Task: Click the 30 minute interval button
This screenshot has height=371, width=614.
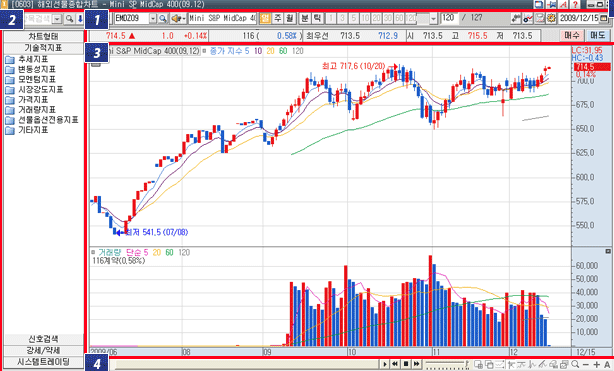Action: [x=388, y=18]
